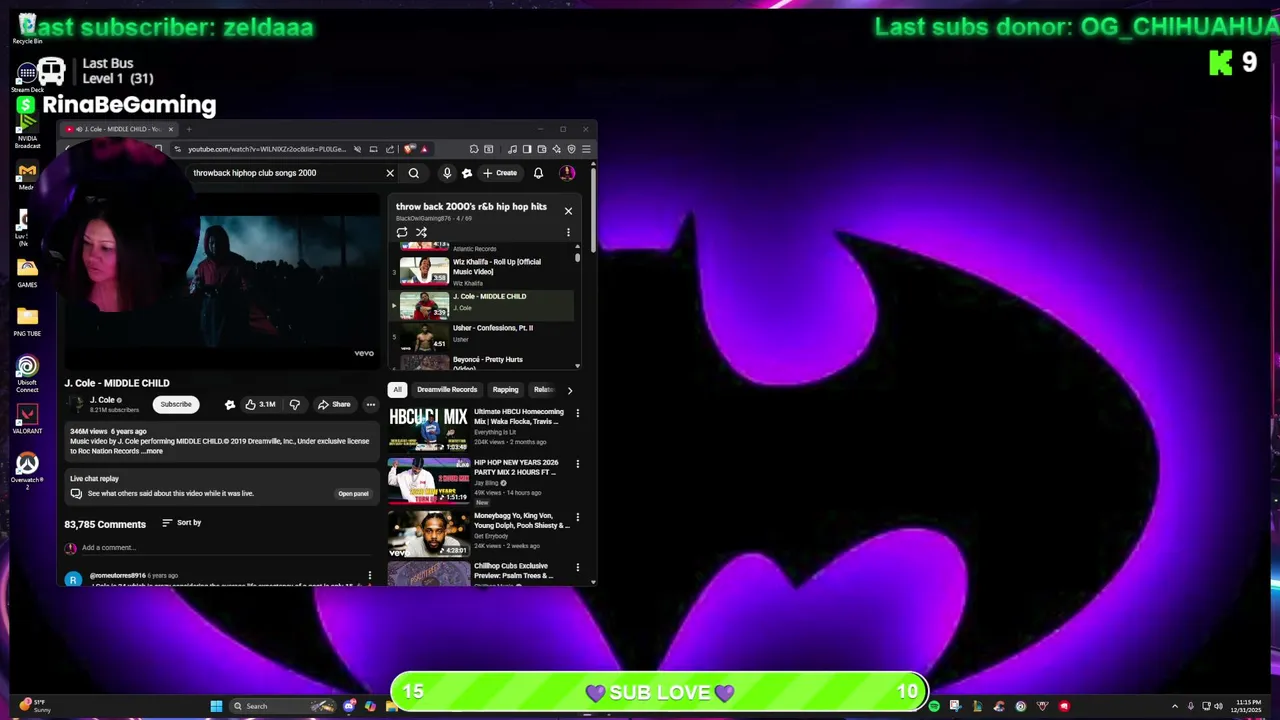Viewport: 1280px width, 720px height.
Task: Open the live chat replay panel
Action: tap(353, 494)
